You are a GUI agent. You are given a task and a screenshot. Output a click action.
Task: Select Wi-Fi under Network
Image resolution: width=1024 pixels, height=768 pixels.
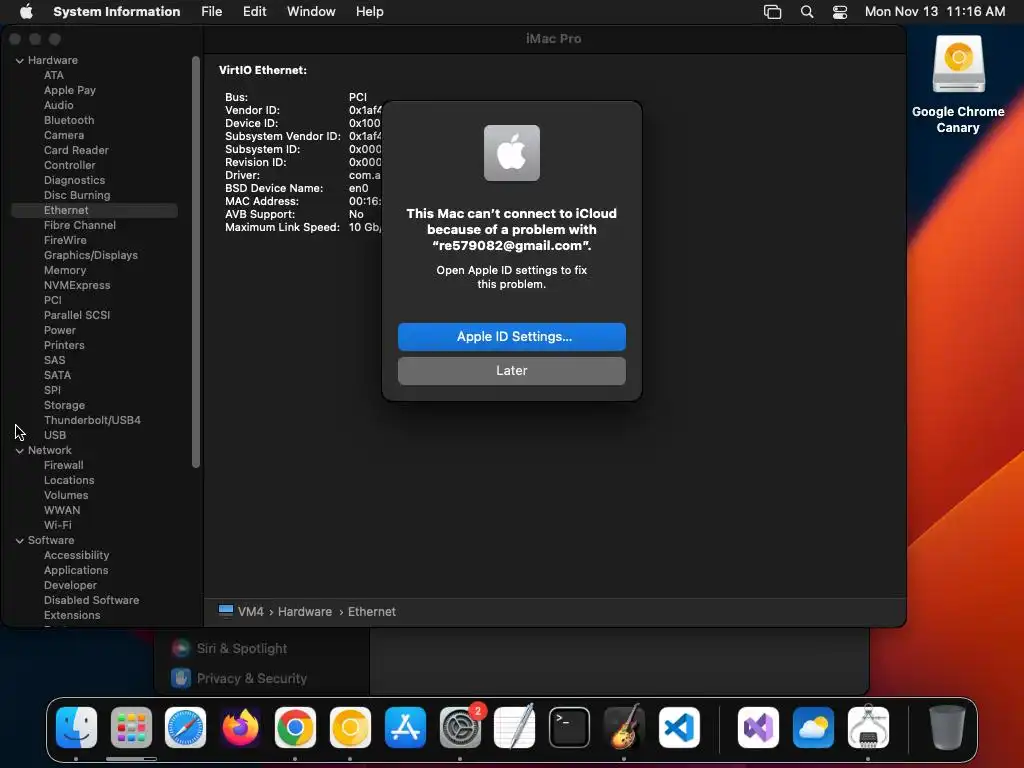click(57, 526)
